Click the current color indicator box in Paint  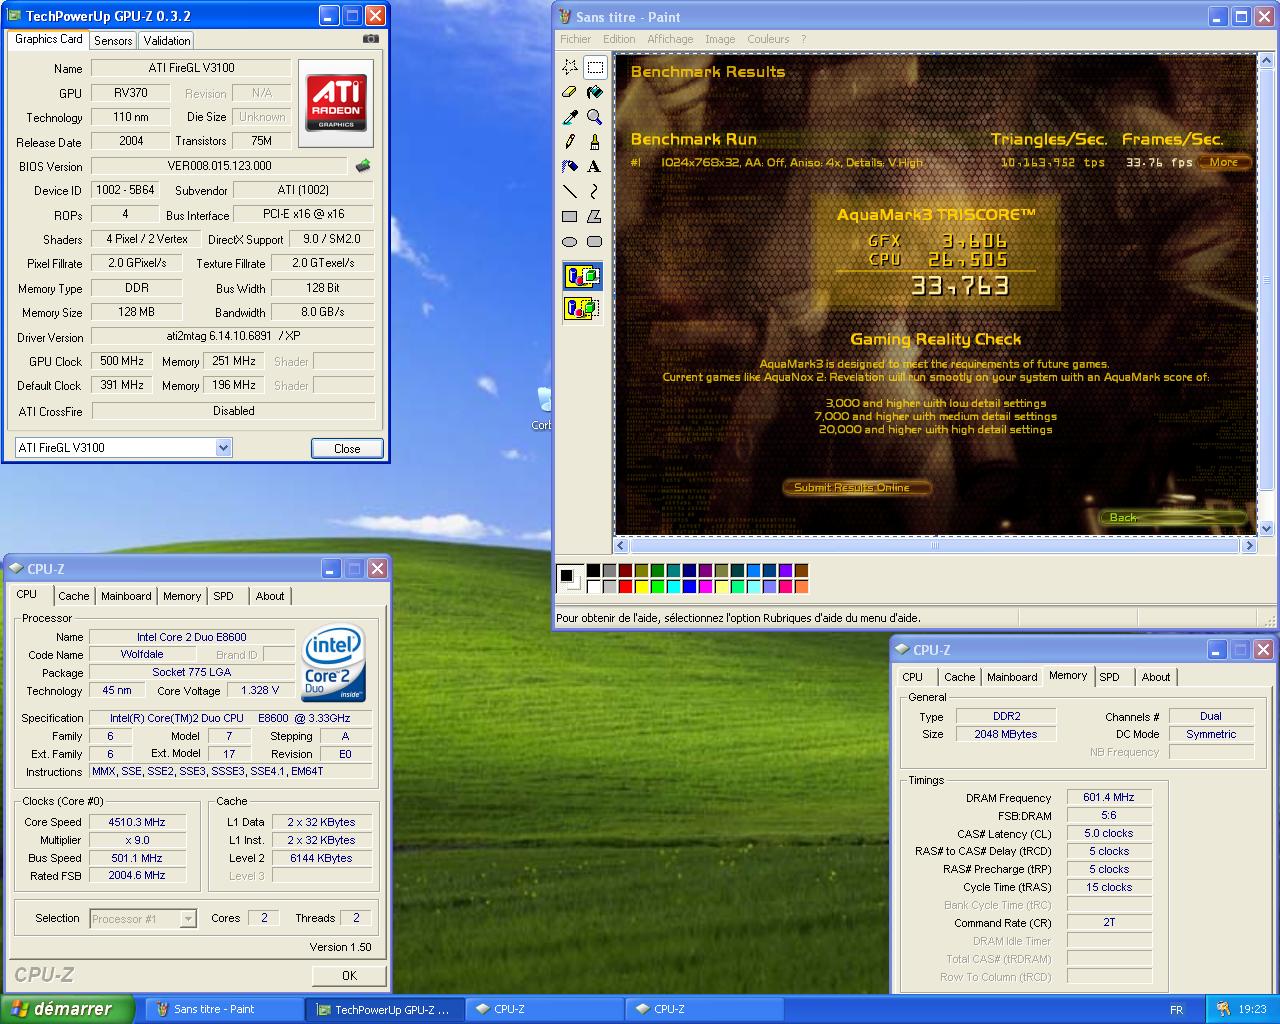(570, 577)
